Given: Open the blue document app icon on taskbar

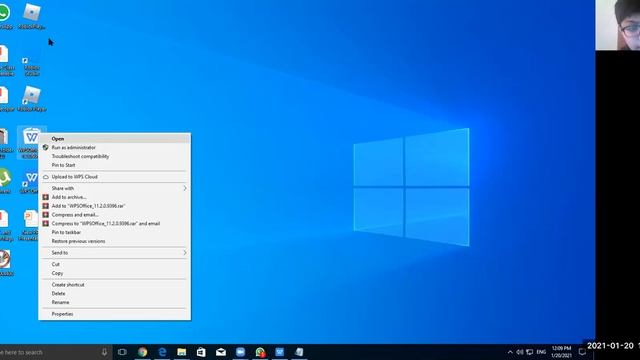Looking at the screenshot, I should click(280, 352).
